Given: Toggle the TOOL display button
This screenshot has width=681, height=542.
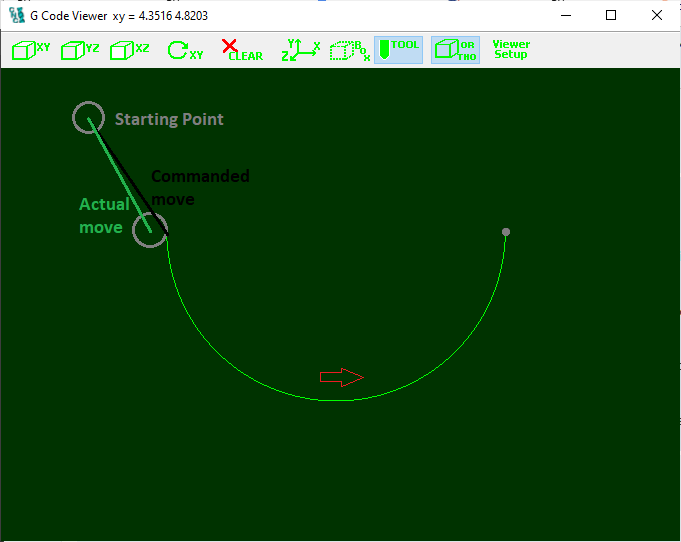Looking at the screenshot, I should (x=398, y=50).
